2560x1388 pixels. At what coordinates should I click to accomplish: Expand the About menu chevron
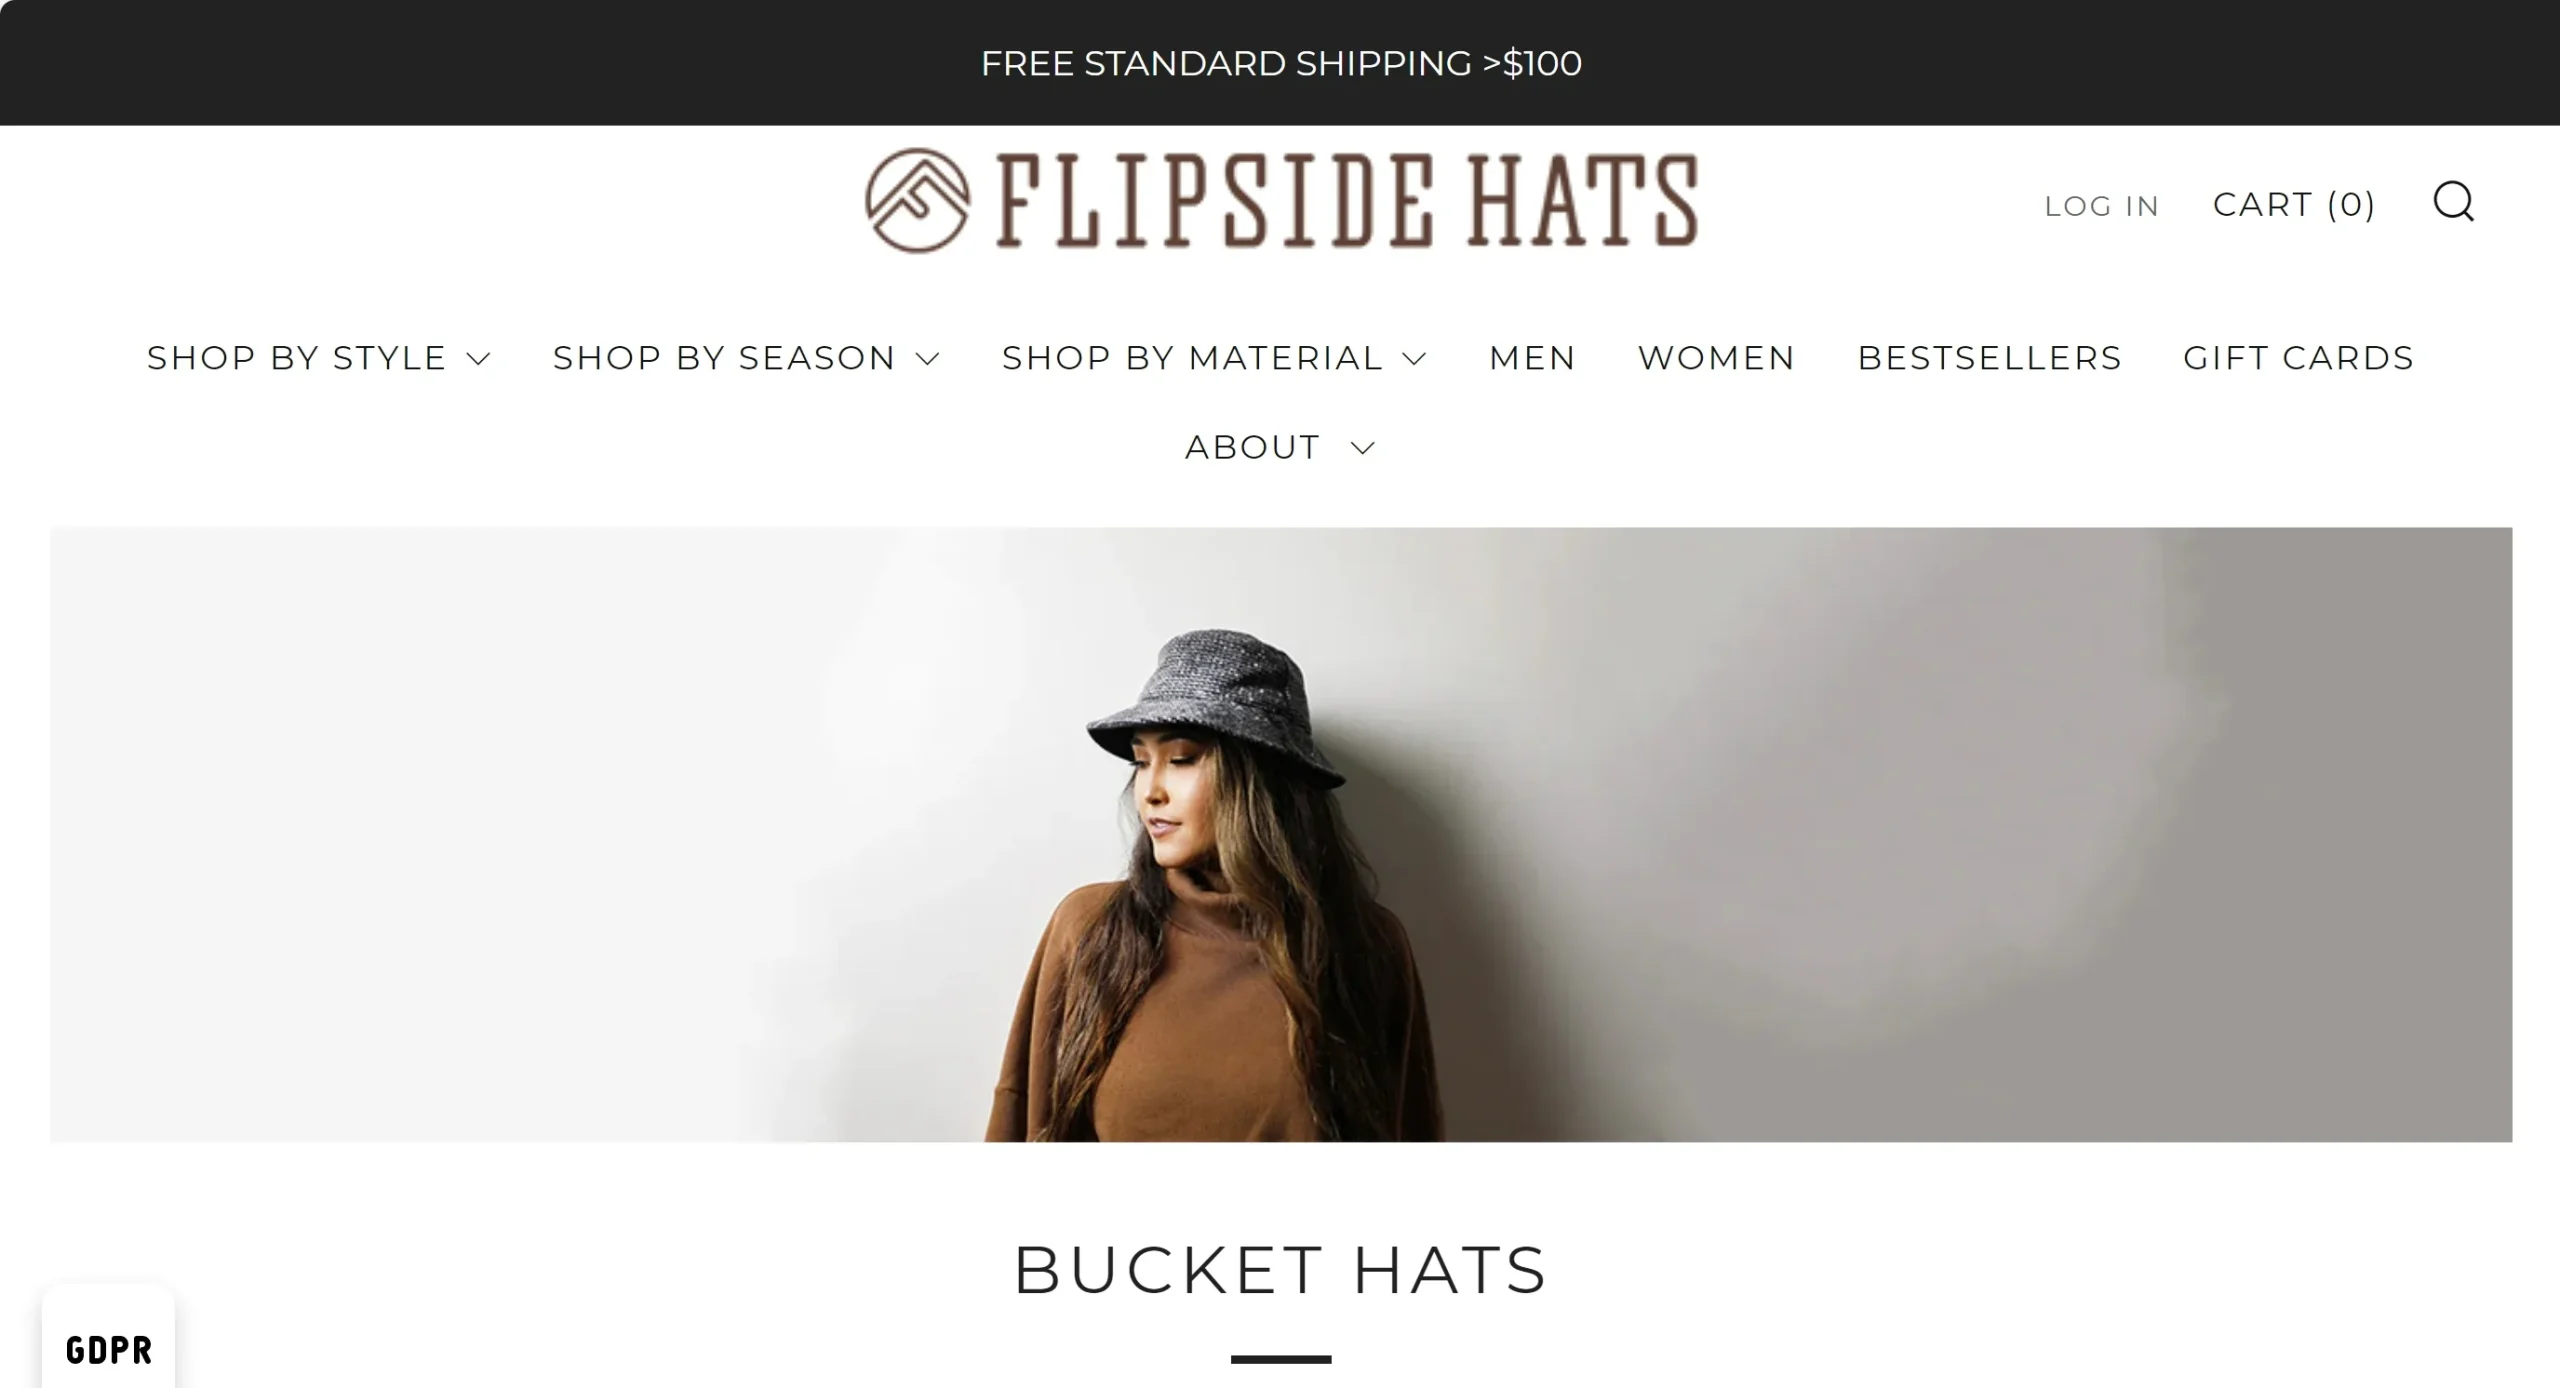1363,448
